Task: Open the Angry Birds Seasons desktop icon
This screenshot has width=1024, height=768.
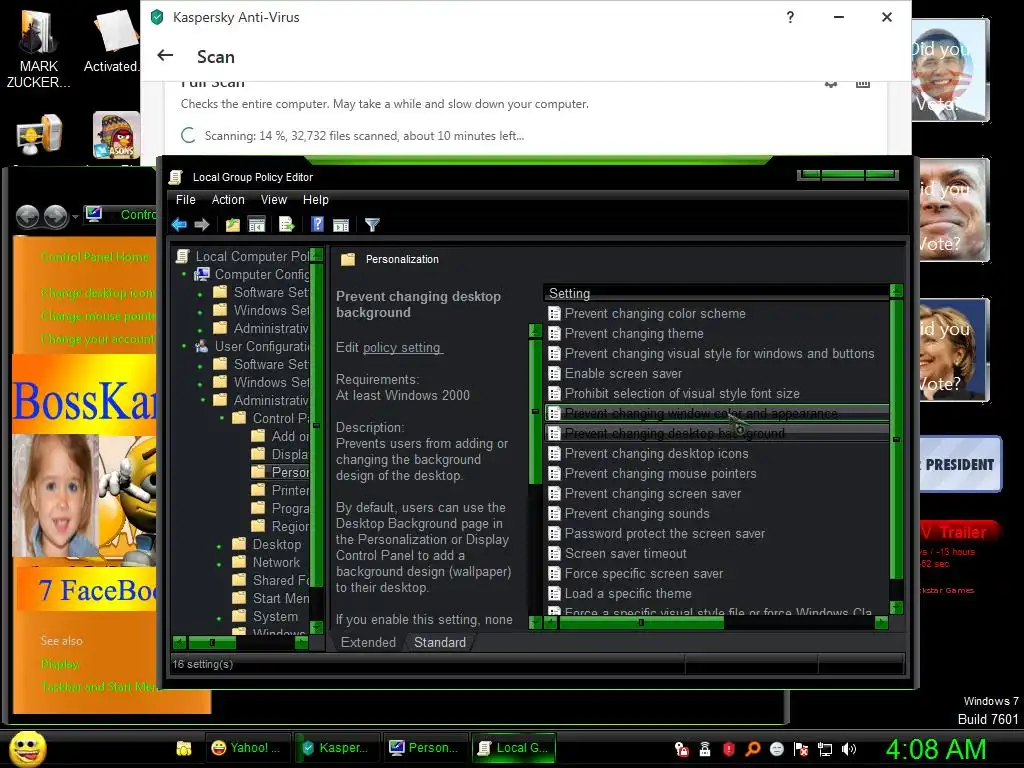Action: (116, 135)
